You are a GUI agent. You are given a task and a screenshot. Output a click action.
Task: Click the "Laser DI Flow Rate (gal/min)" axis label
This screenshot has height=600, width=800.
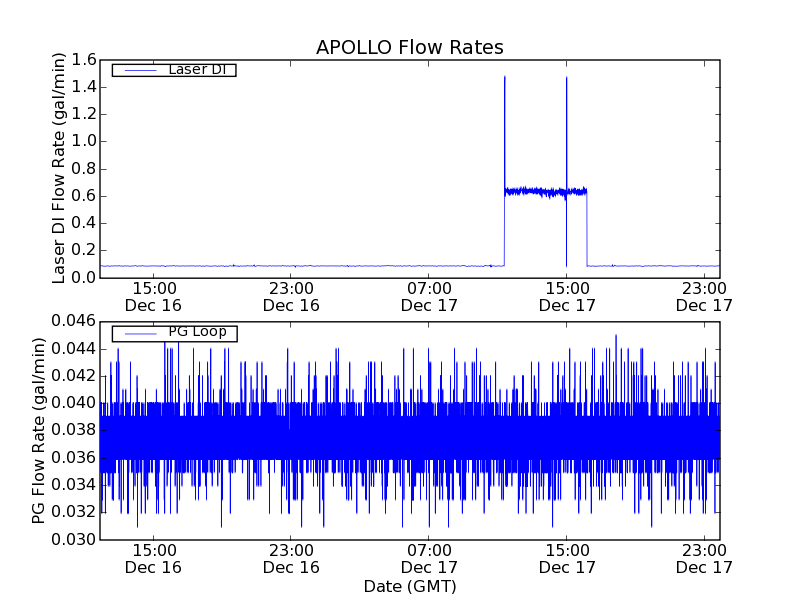[x=59, y=168]
